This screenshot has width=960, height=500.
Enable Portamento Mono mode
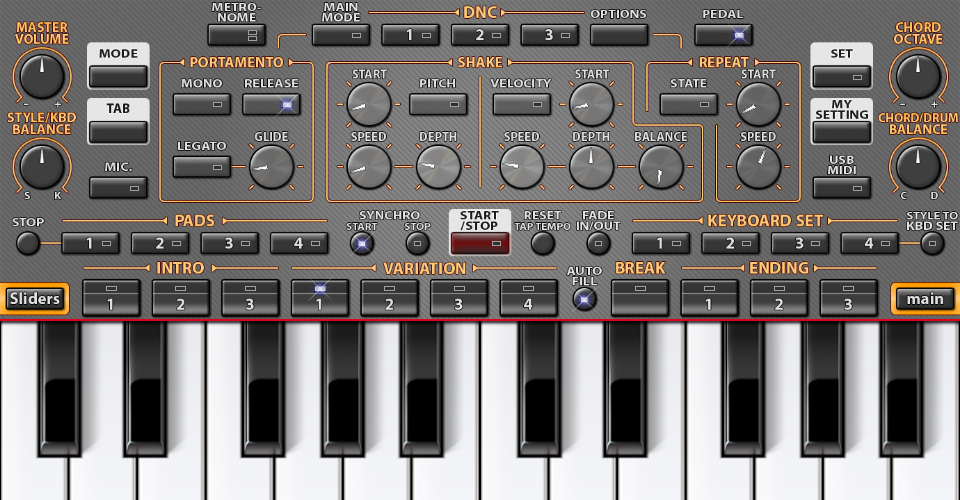(201, 104)
